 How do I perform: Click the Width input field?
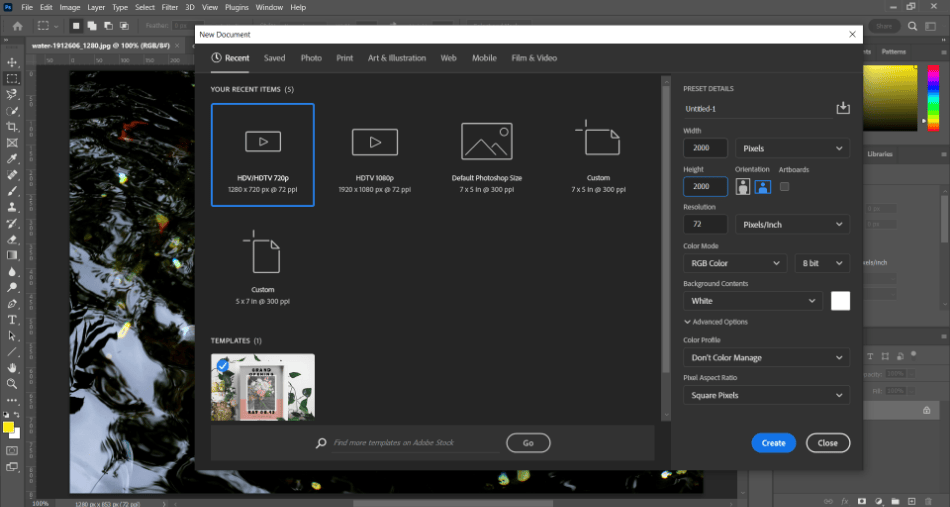[705, 148]
